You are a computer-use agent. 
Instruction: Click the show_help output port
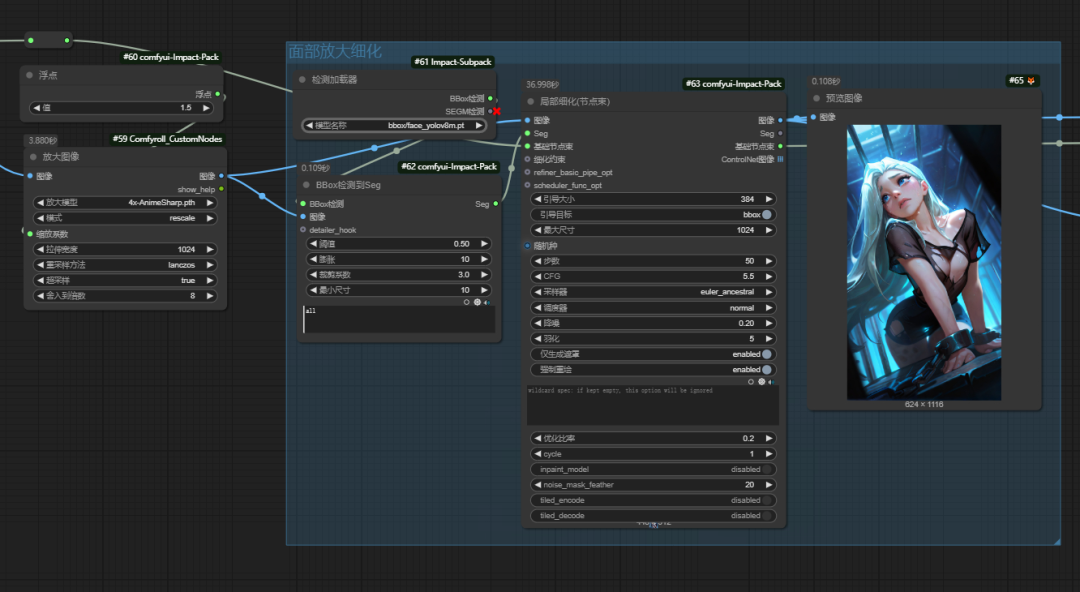(x=222, y=190)
